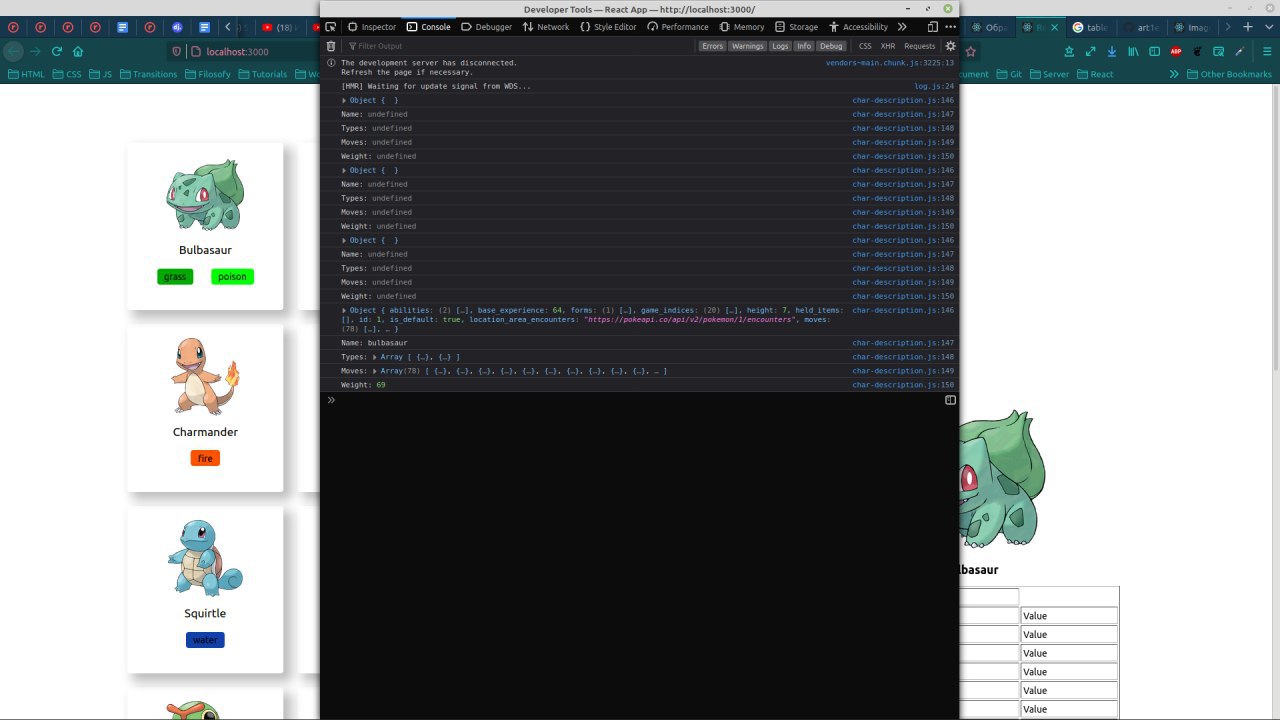Click the Filter Output input field
The height and width of the screenshot is (720, 1280).
pos(520,46)
